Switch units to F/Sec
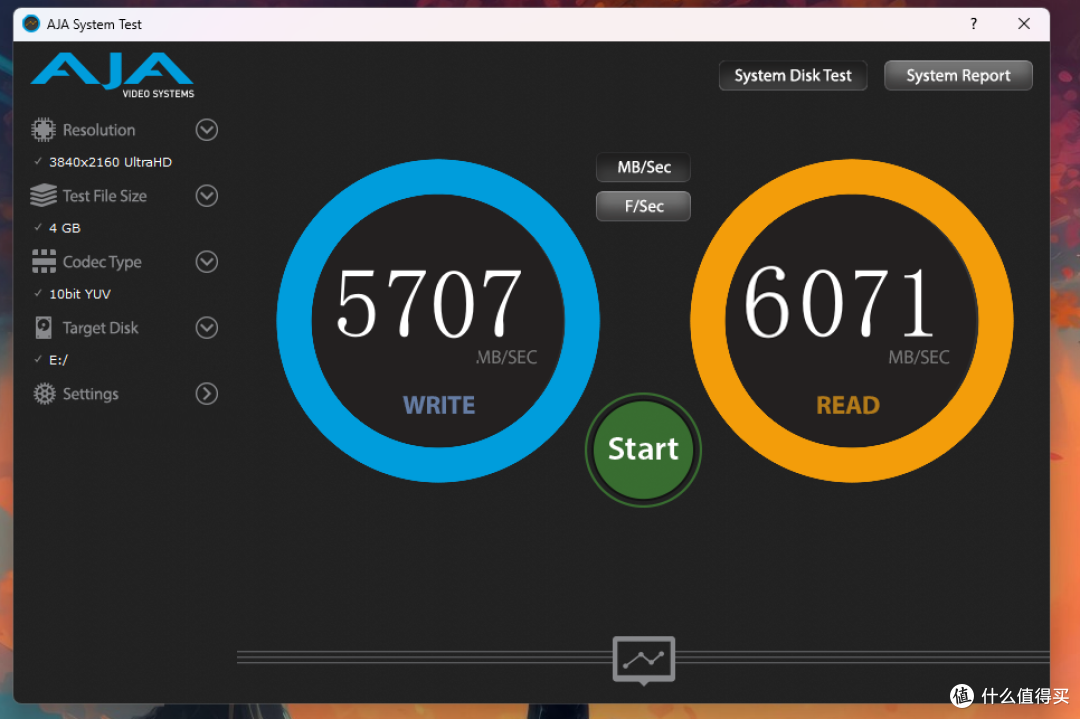1080x719 pixels. pos(643,206)
